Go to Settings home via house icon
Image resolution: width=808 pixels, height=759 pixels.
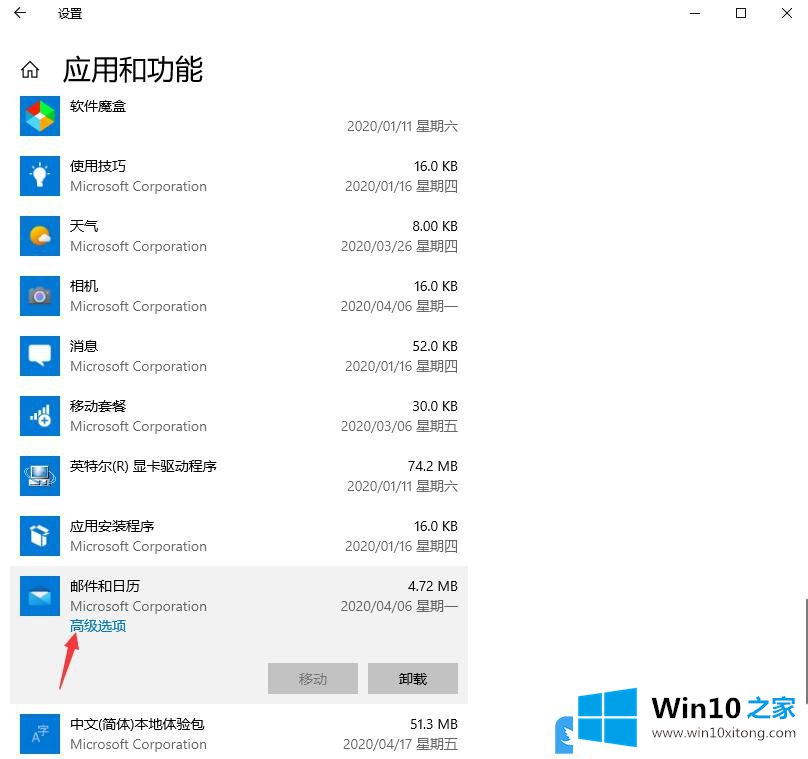tap(30, 70)
